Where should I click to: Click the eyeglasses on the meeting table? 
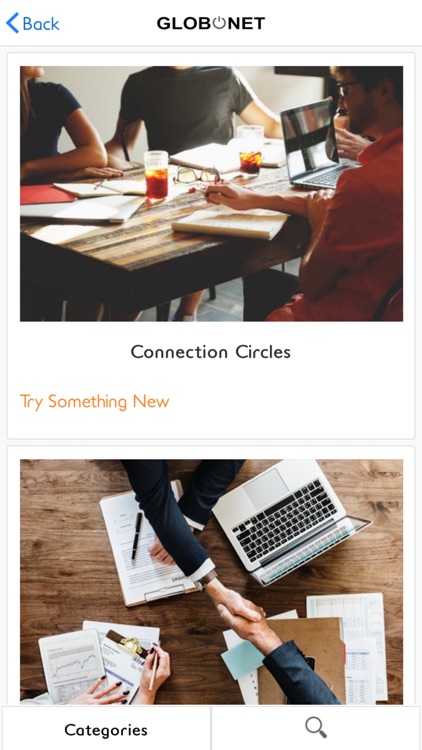pyautogui.click(x=197, y=175)
